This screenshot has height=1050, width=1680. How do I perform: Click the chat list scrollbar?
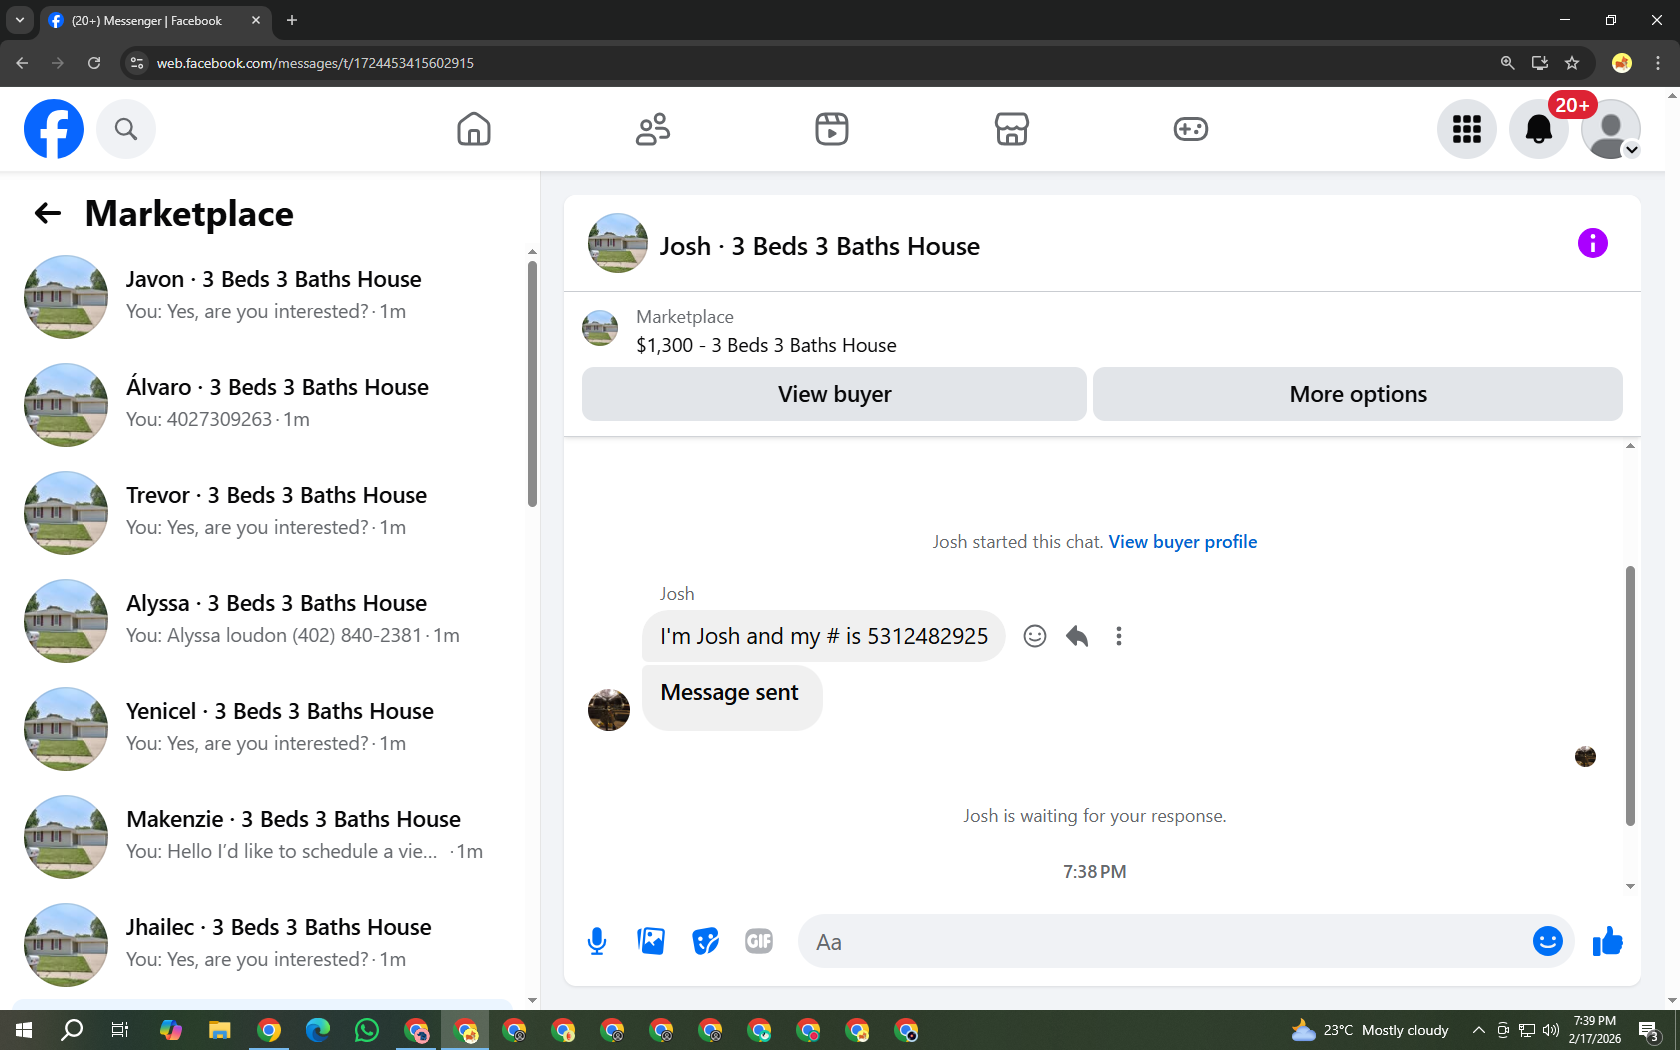[532, 384]
